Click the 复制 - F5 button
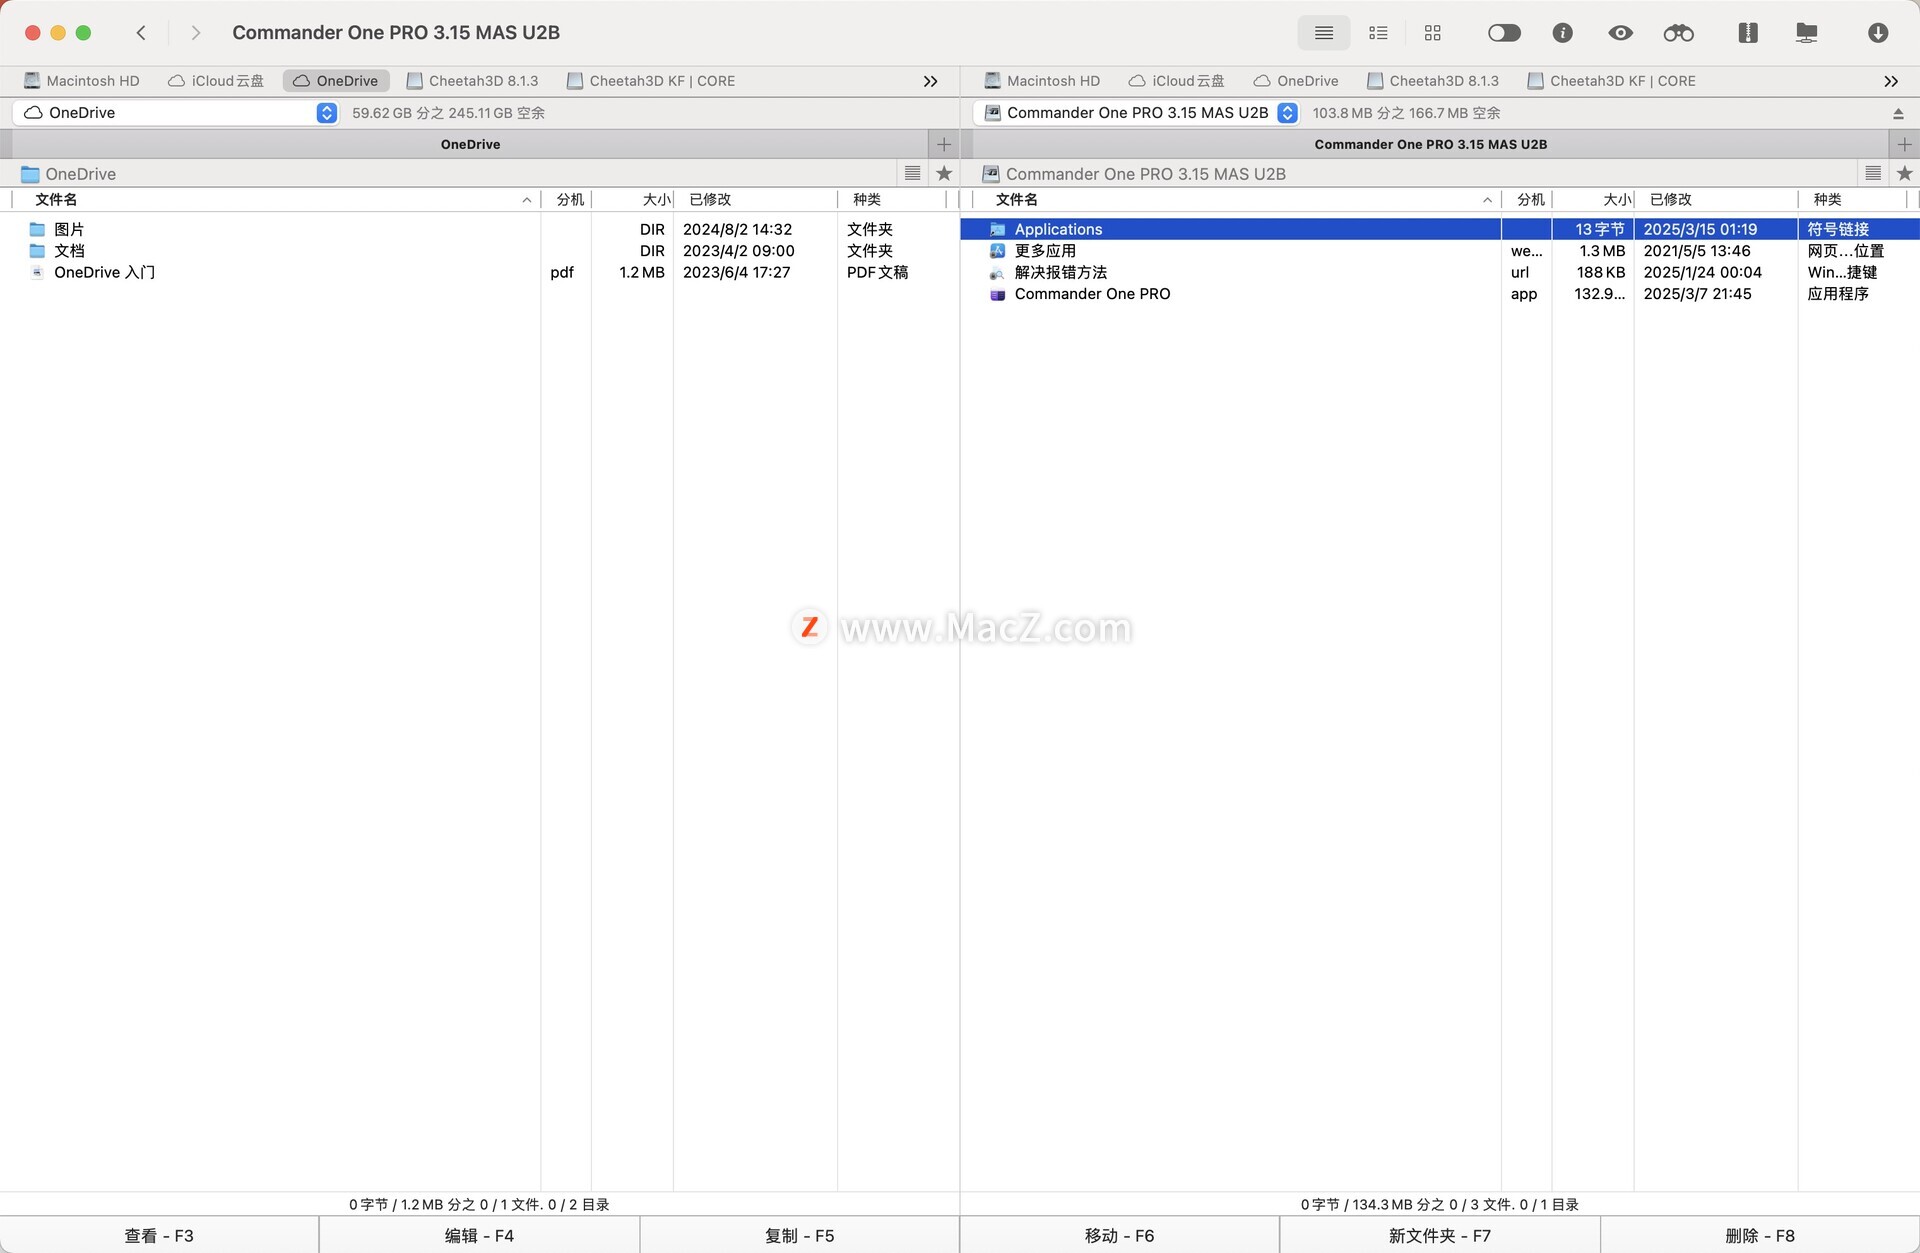Viewport: 1920px width, 1253px height. (799, 1235)
